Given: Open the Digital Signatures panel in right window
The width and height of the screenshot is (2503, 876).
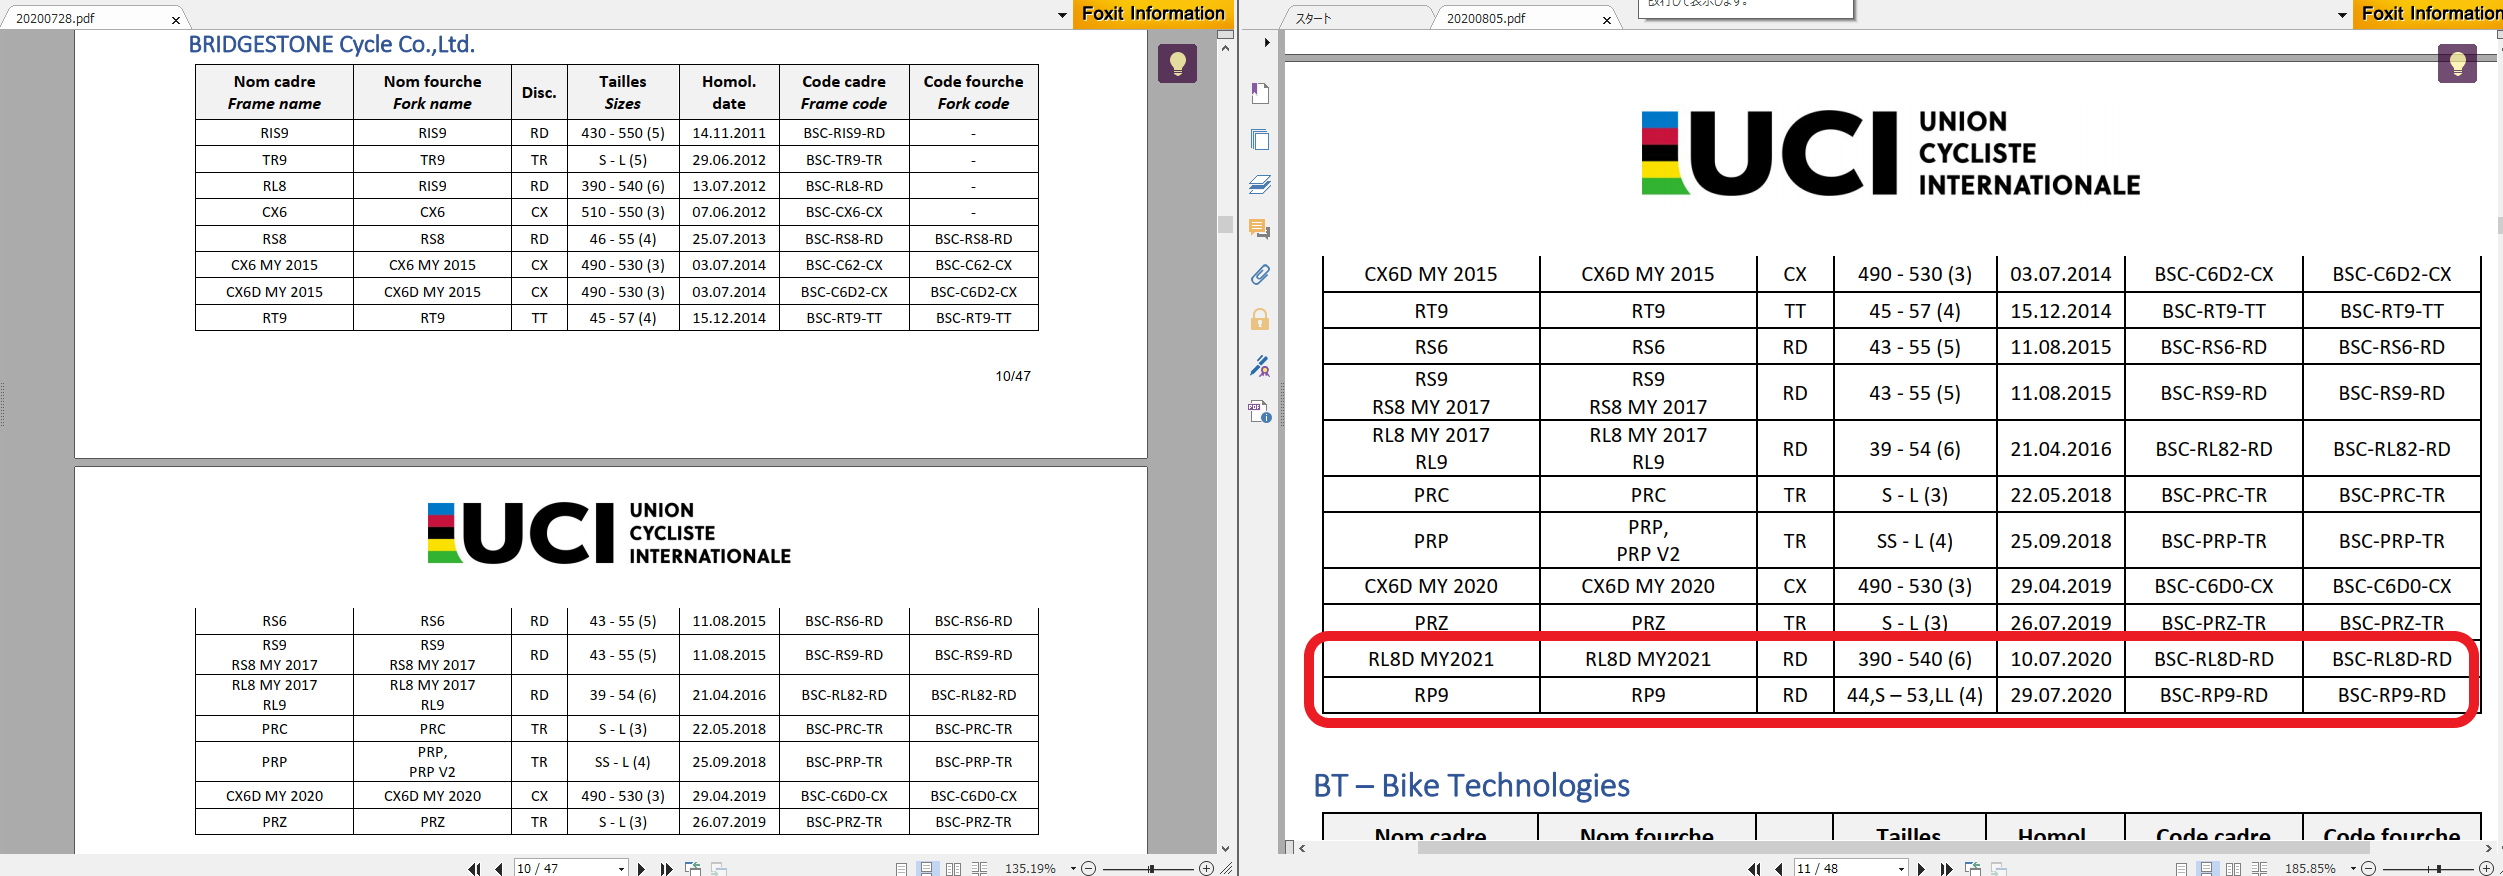Looking at the screenshot, I should coord(1260,366).
